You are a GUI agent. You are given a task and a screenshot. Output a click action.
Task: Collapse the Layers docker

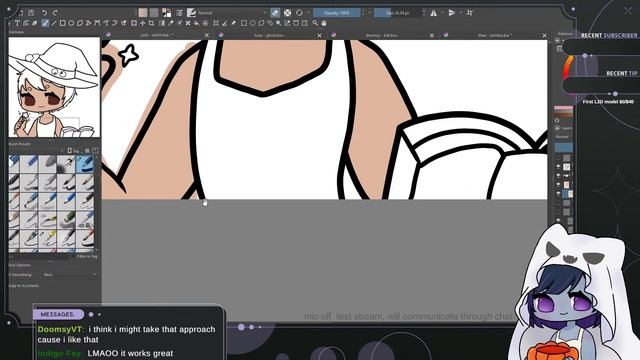click(558, 128)
